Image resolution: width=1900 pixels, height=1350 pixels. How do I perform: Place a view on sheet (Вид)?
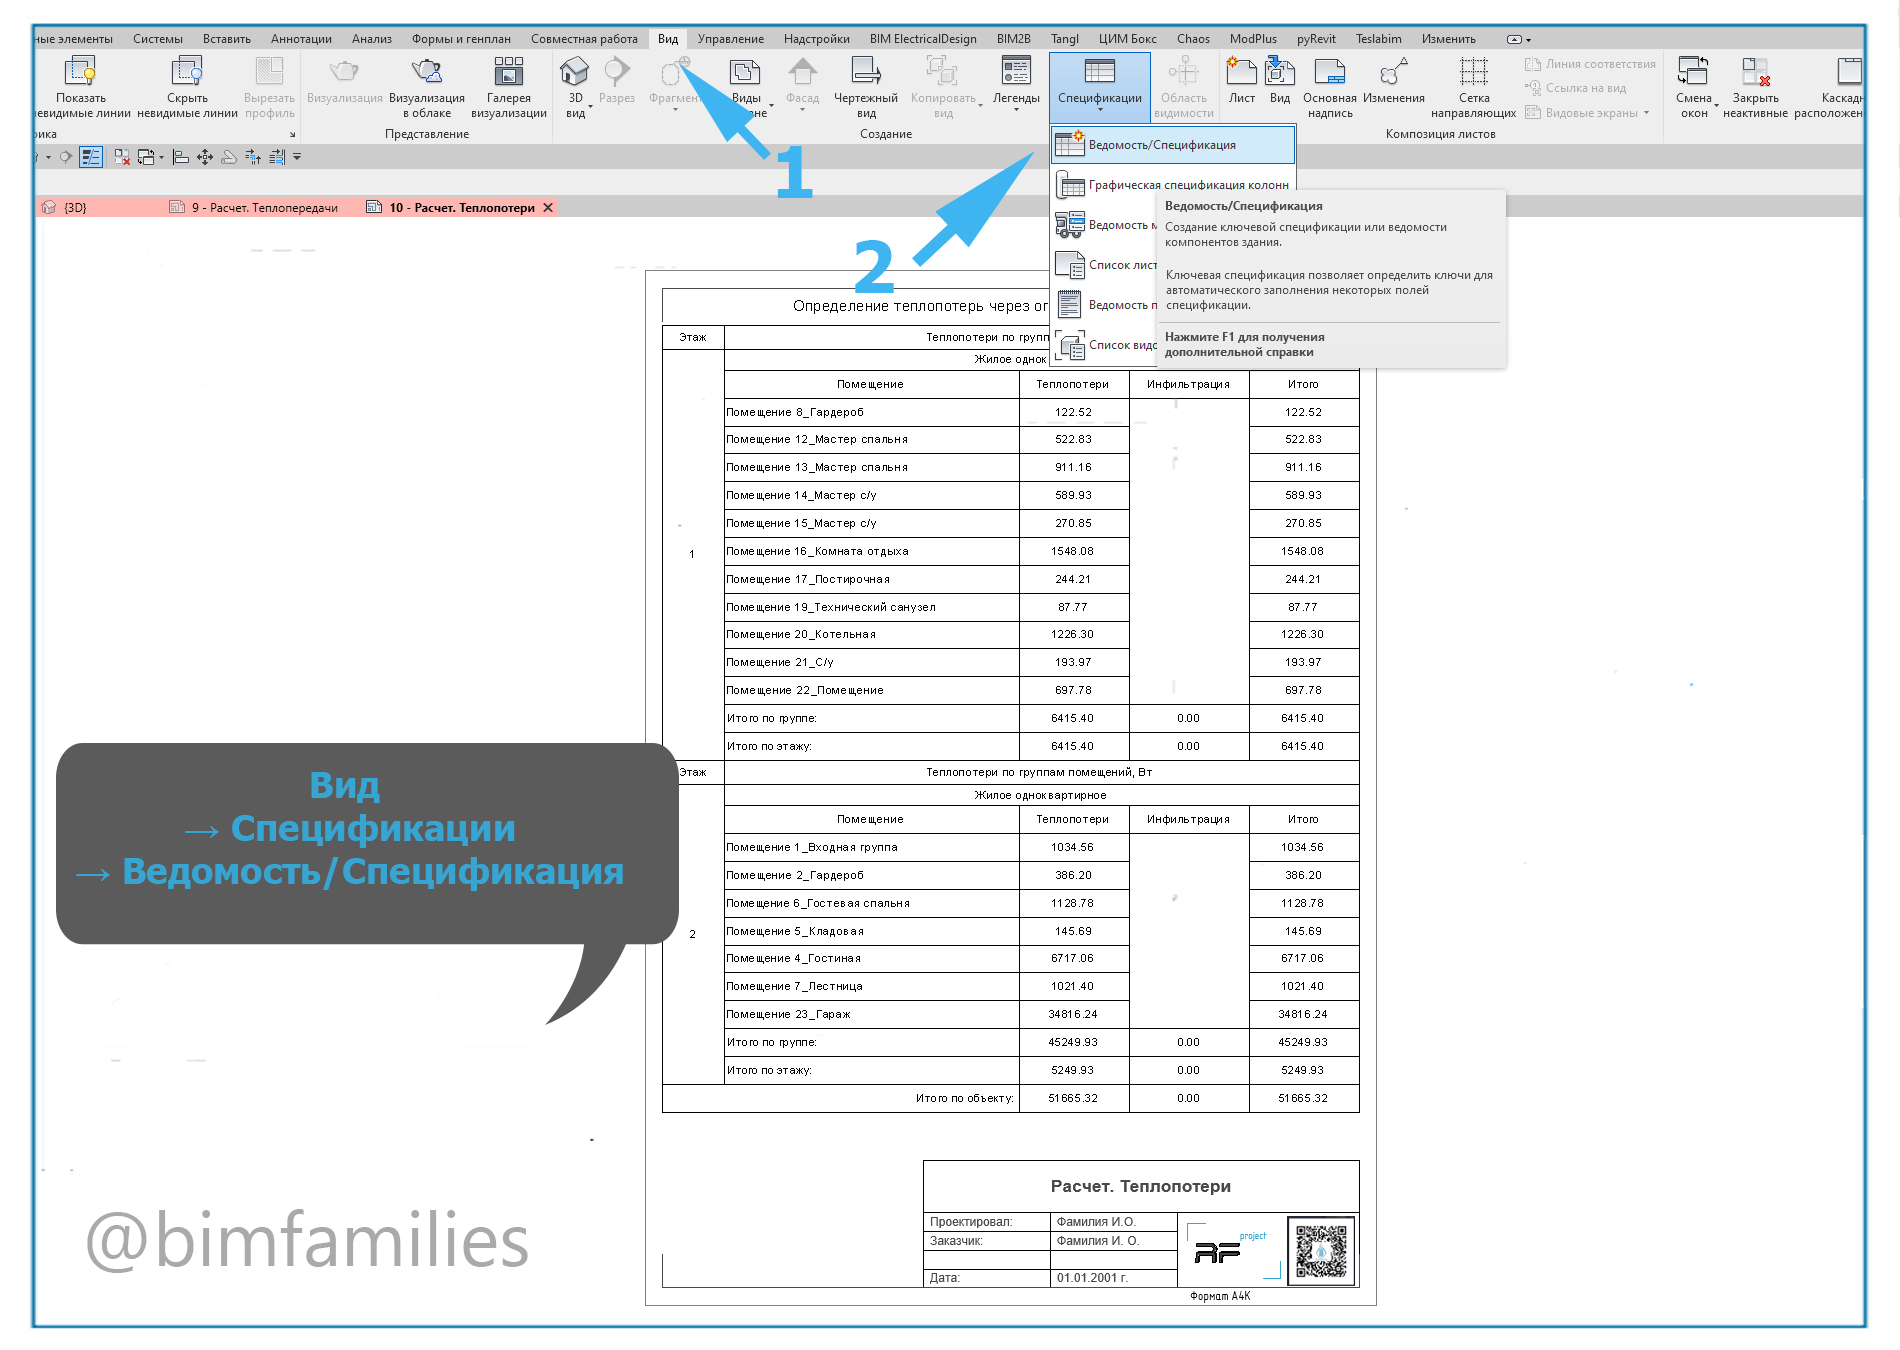(x=1280, y=80)
